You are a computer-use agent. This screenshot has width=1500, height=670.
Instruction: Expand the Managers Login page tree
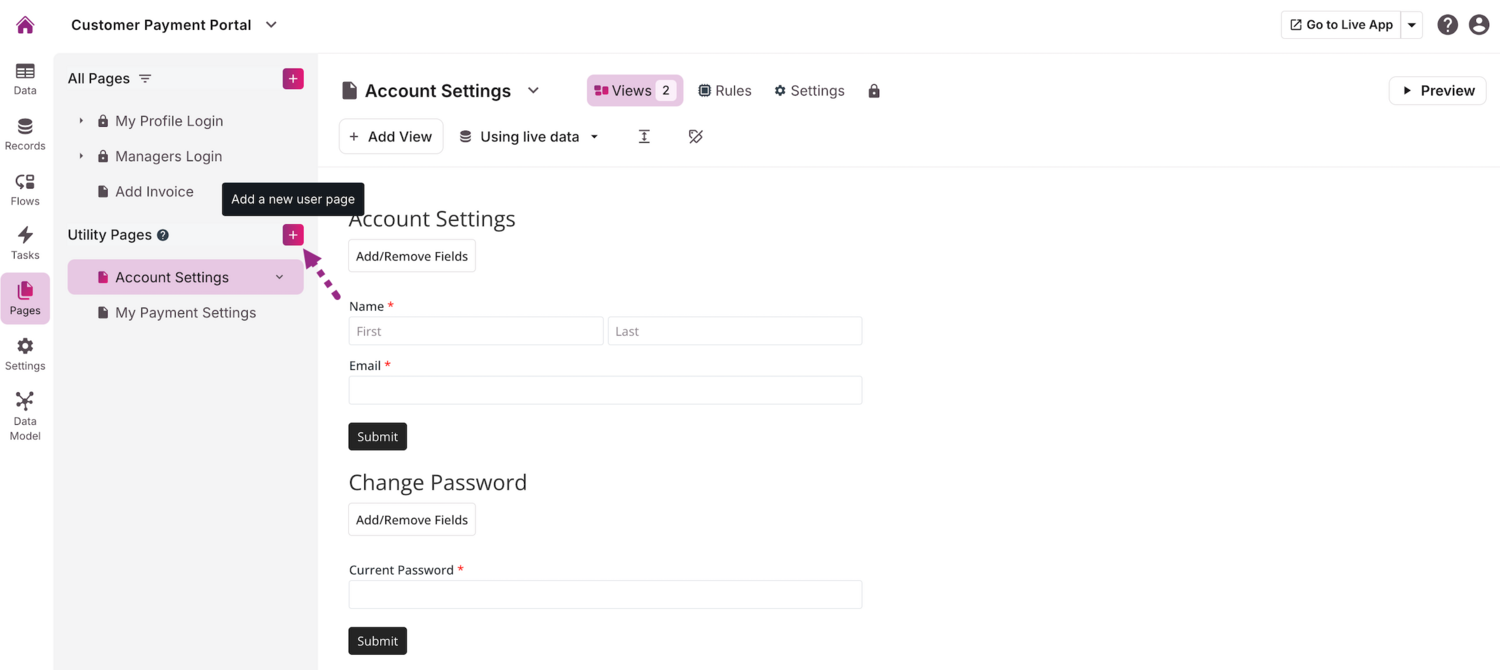coord(81,156)
